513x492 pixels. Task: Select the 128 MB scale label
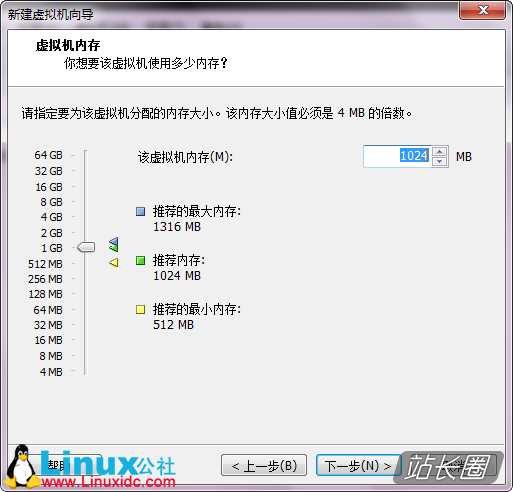point(46,294)
